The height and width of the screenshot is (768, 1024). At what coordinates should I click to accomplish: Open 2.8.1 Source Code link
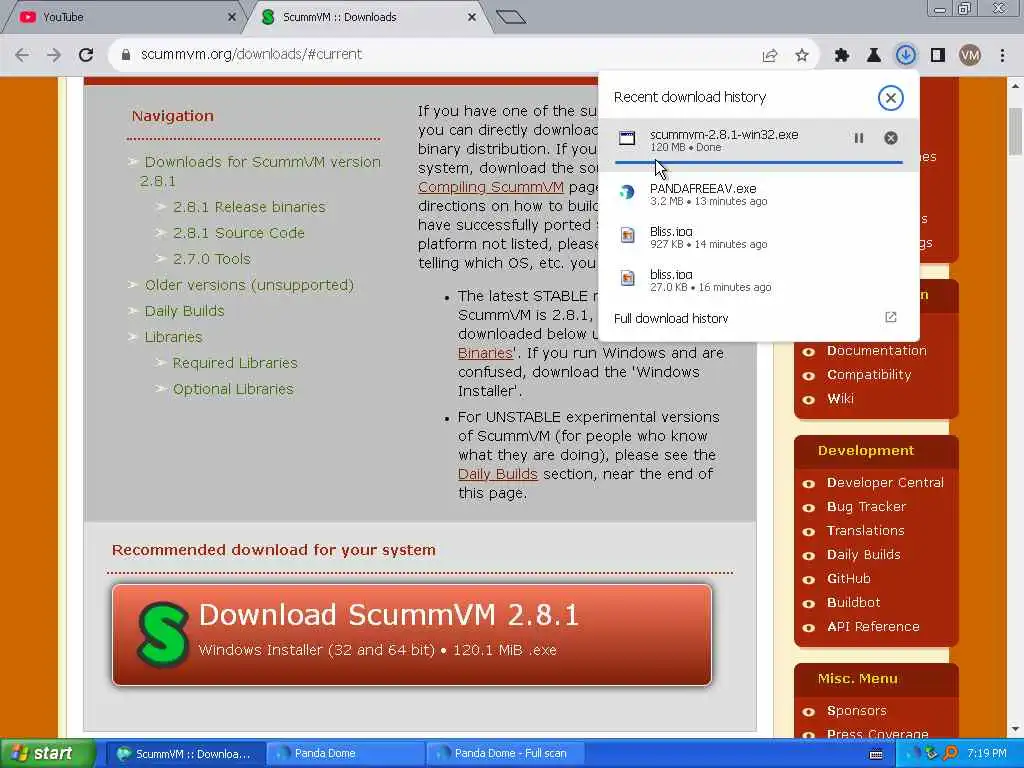coord(238,233)
